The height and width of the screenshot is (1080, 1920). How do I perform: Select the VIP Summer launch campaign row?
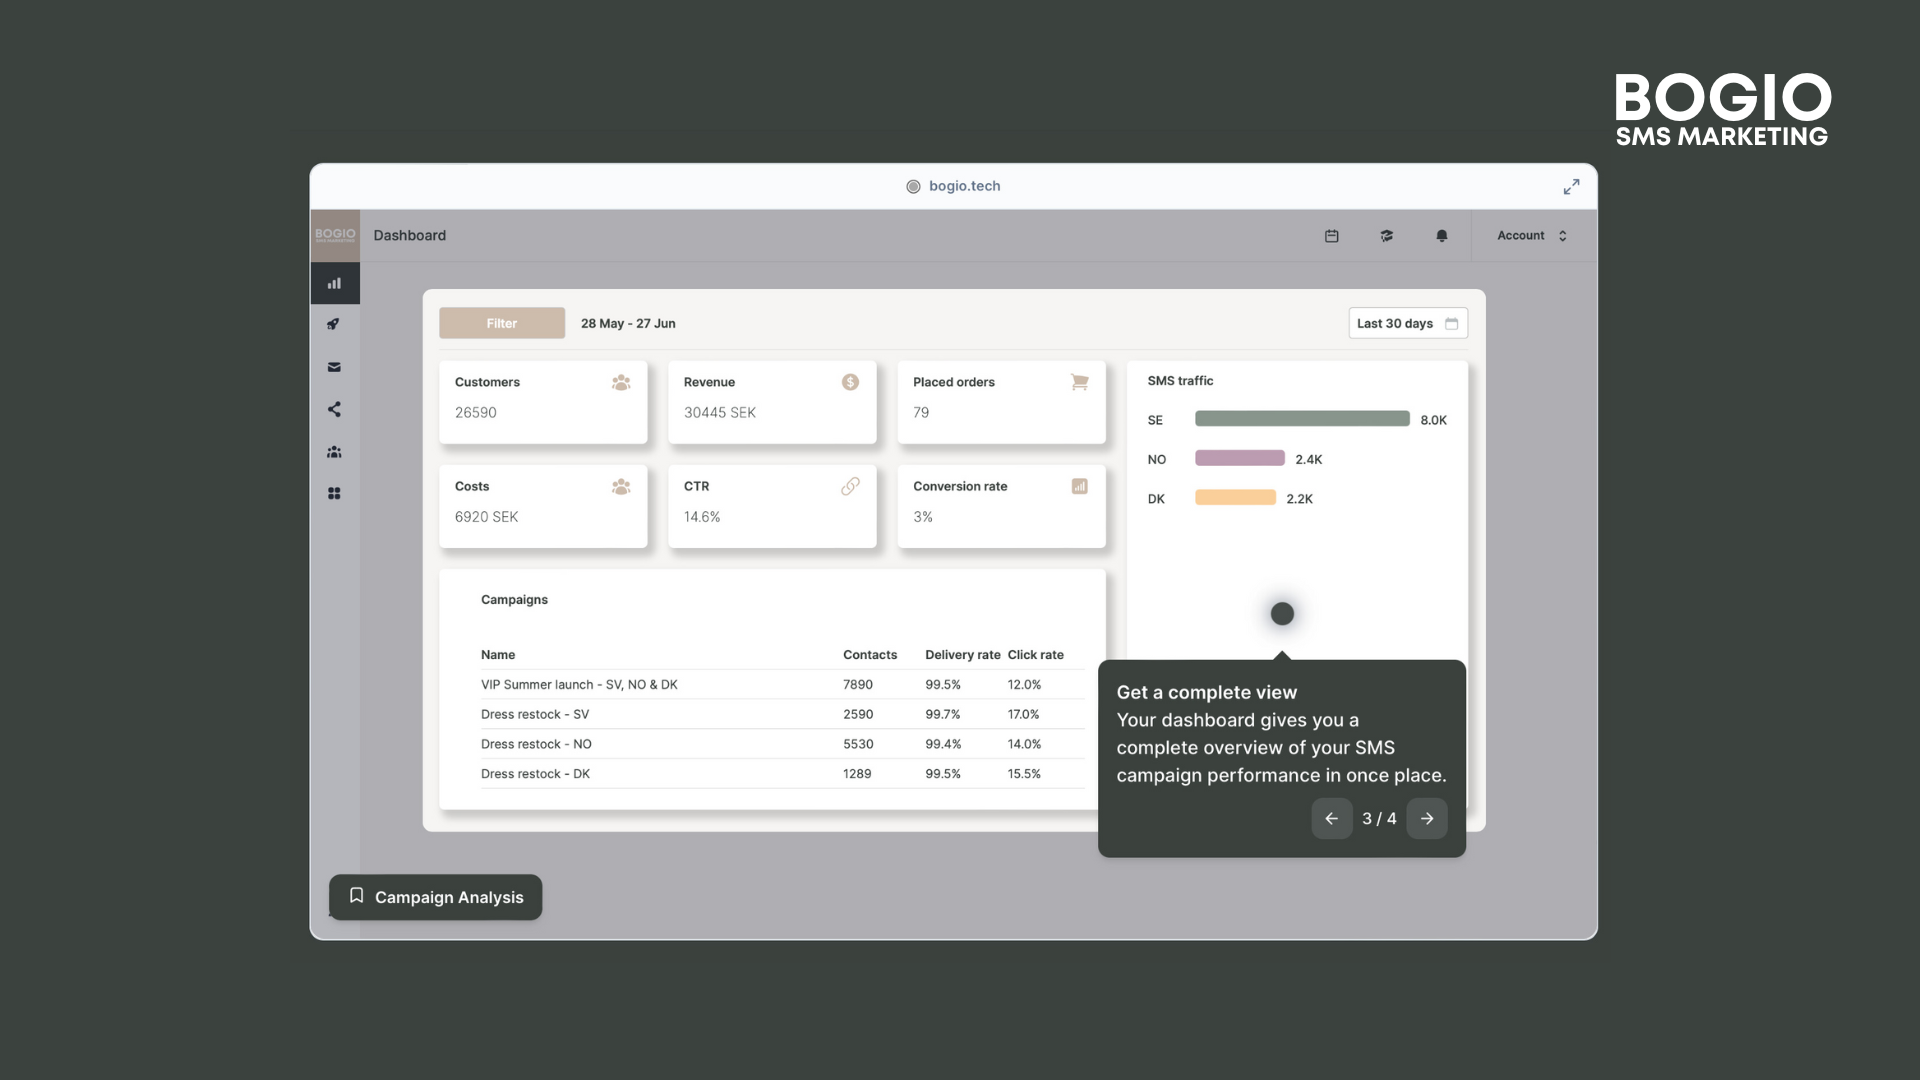(x=770, y=685)
